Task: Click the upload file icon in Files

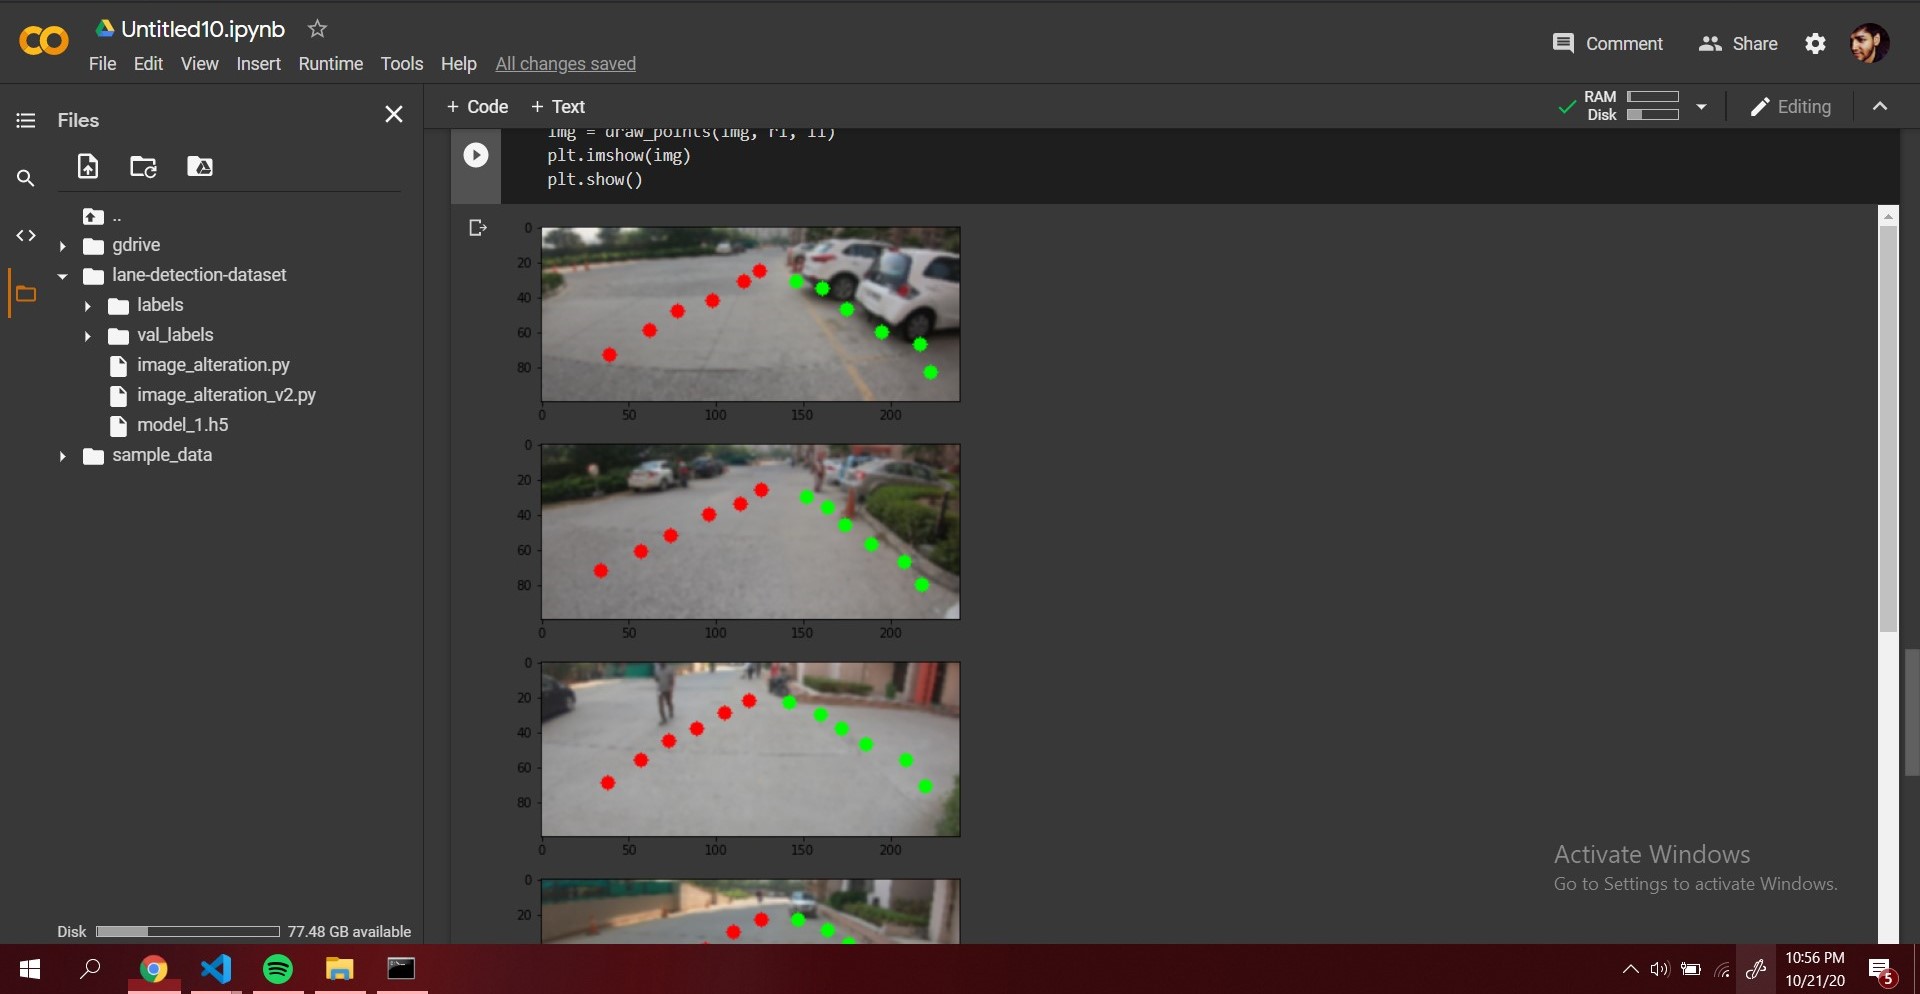Action: 88,167
